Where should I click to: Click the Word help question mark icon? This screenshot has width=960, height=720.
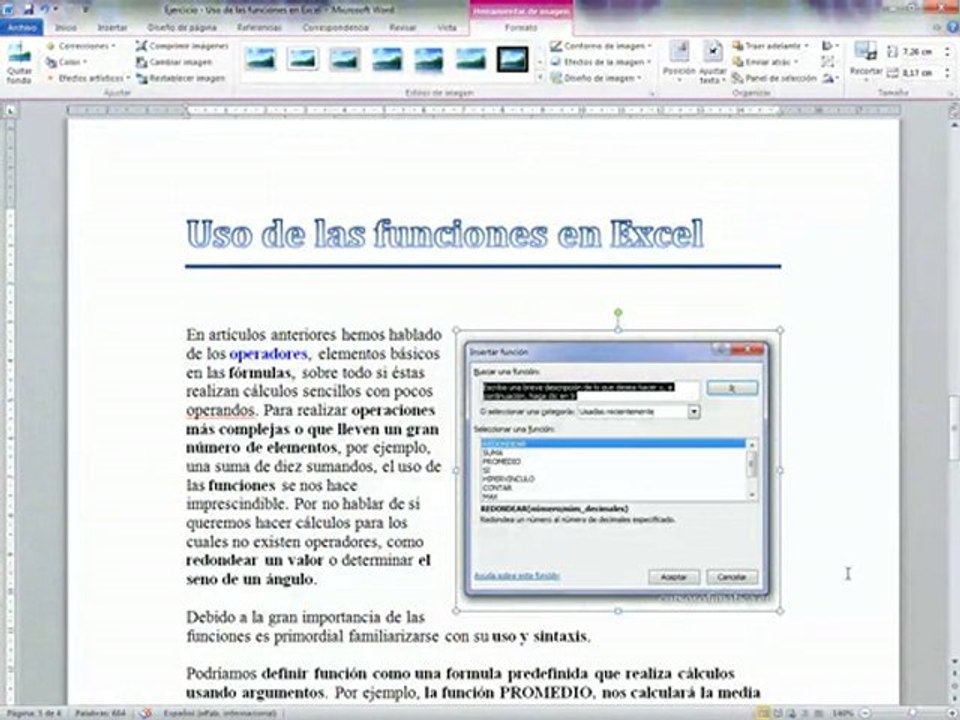(x=953, y=27)
